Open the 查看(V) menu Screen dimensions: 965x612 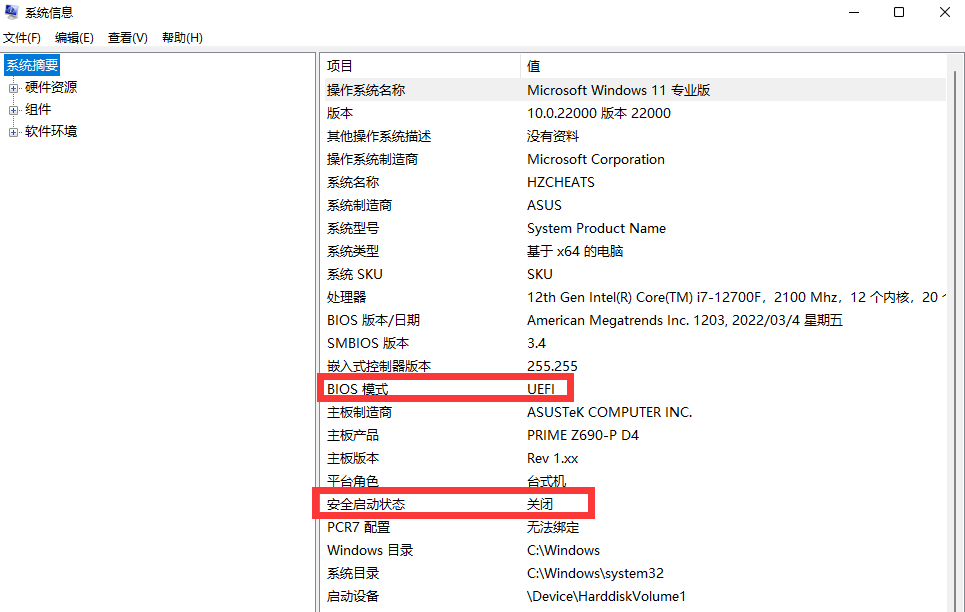click(128, 38)
